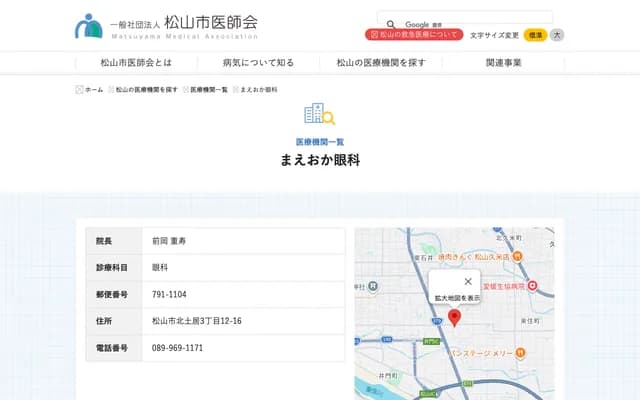640x400 pixels.
Task: Click 松山の救急医療について red button
Action: (x=414, y=35)
